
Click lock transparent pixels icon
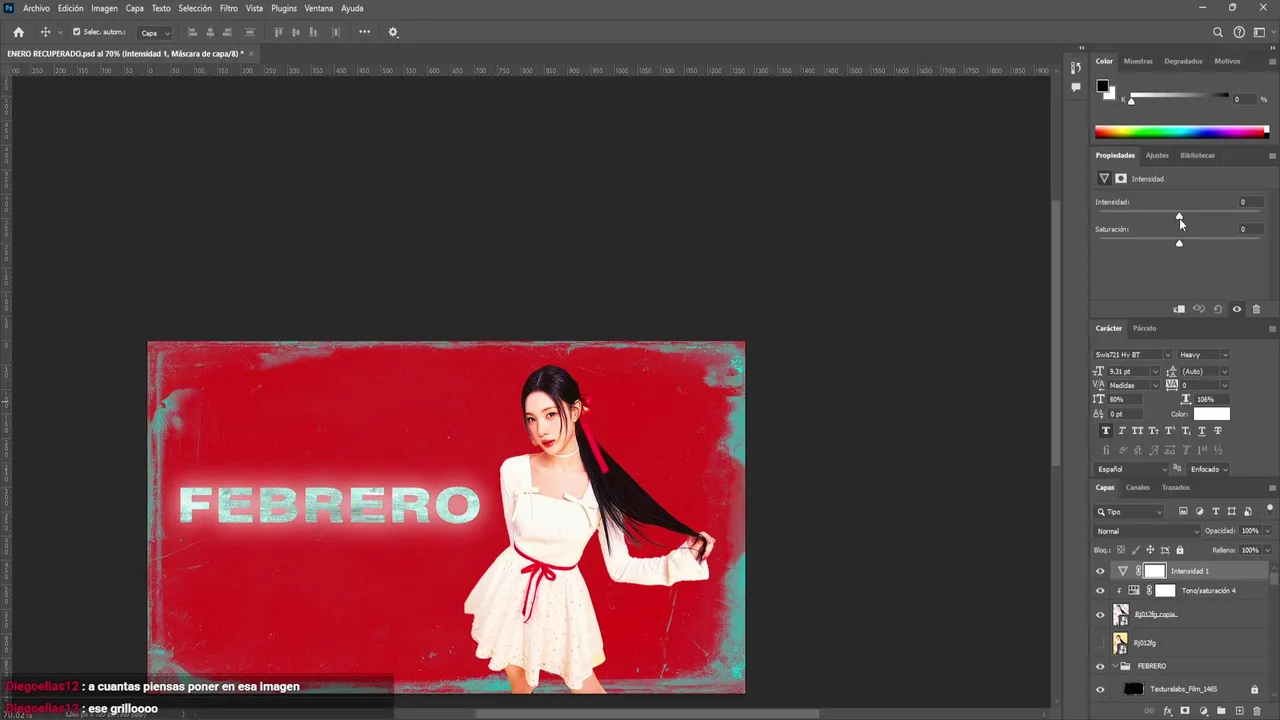1120,550
